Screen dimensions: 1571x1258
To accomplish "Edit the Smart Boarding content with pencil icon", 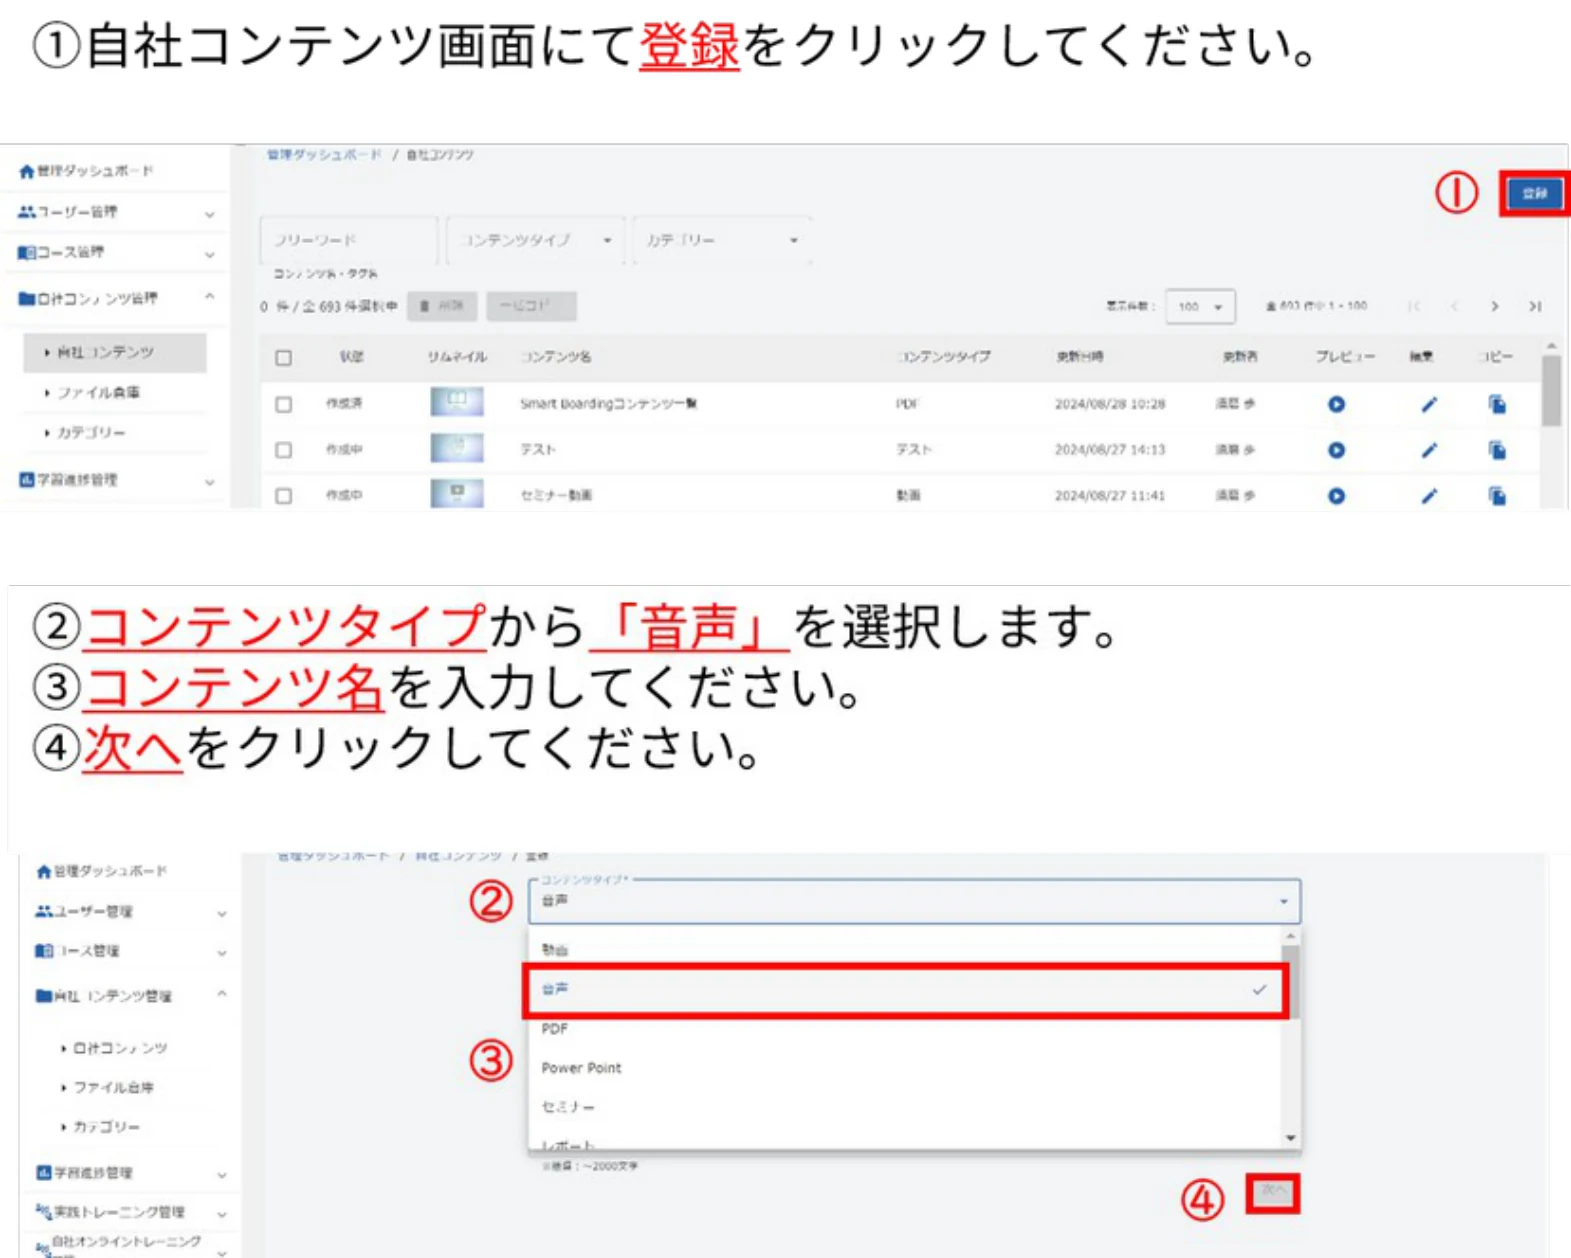I will (1429, 404).
